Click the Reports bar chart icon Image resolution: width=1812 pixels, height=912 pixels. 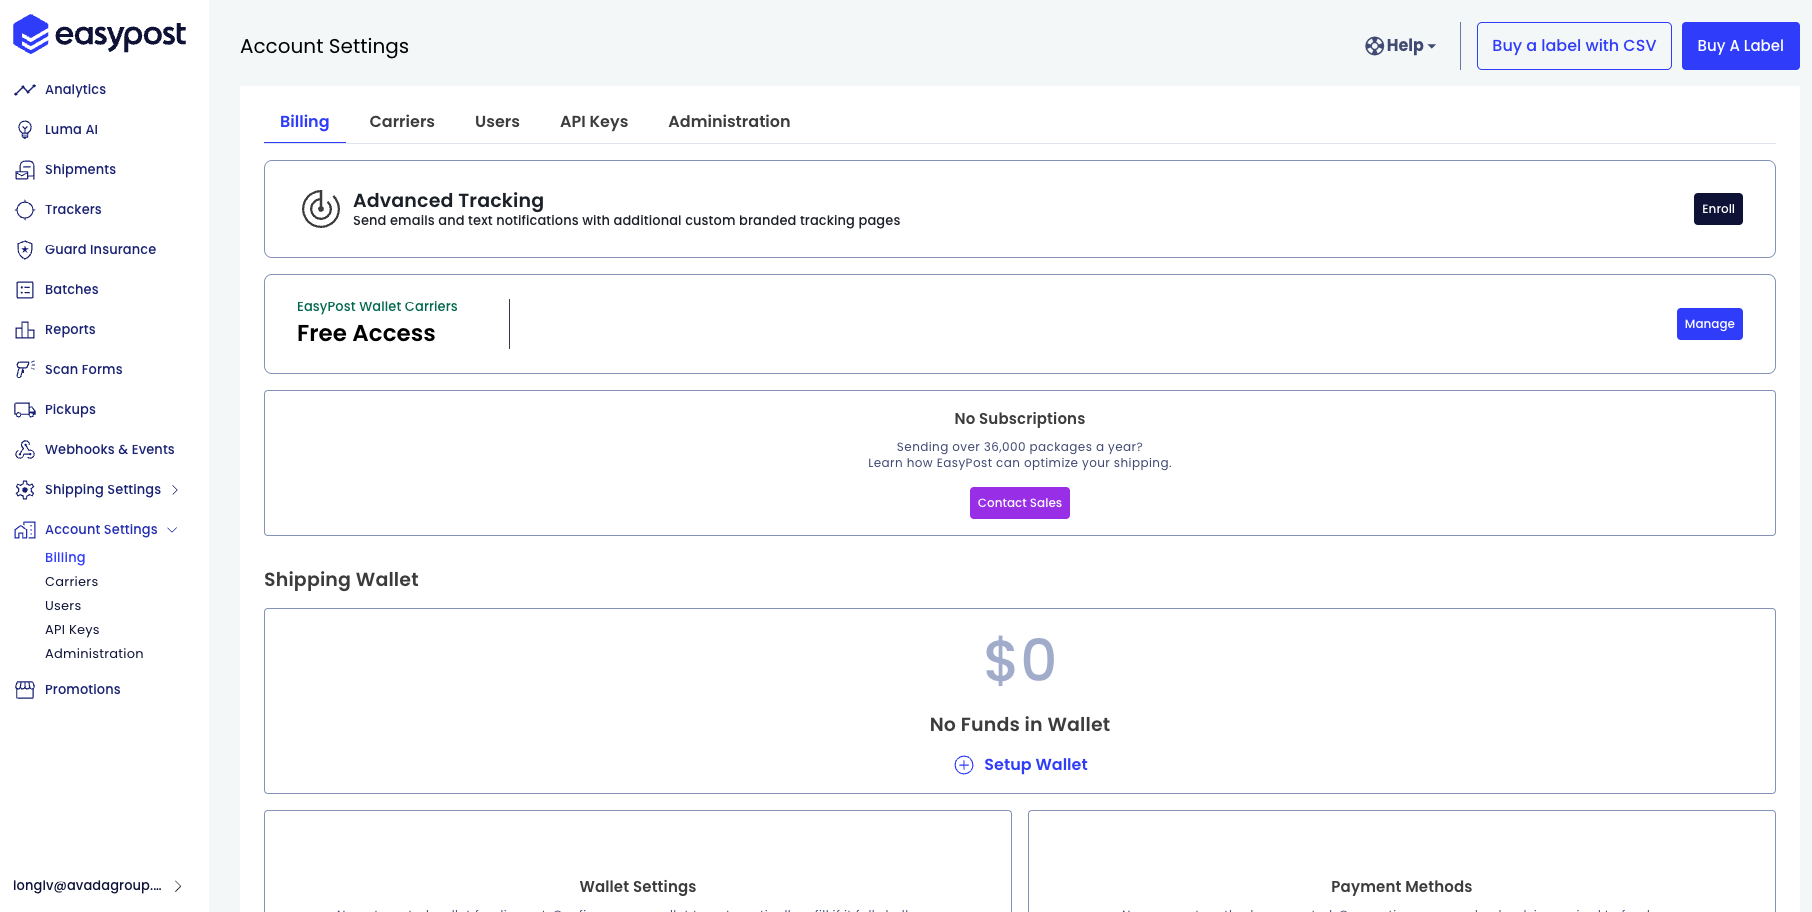(x=25, y=330)
